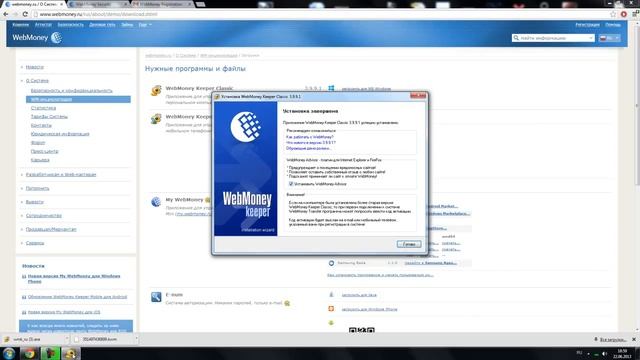Screen dimensions: 640x360
Task: Click show all downloads link
Action: [613, 340]
